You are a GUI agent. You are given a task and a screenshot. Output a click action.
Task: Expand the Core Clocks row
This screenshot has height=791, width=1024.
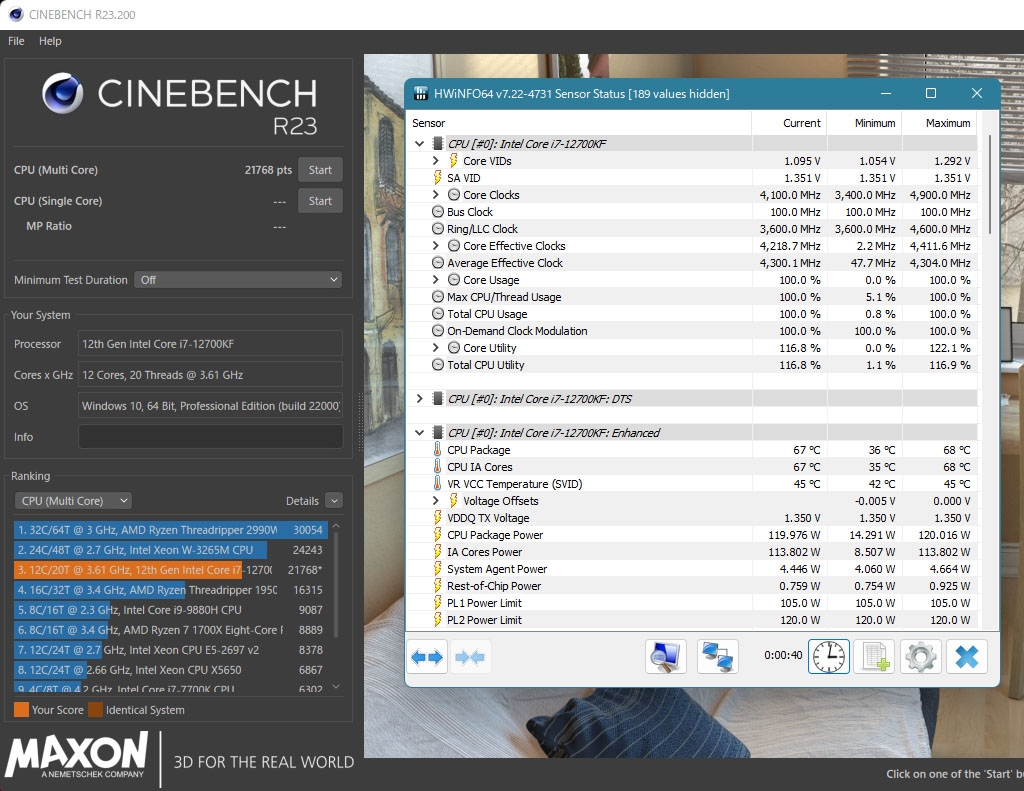[436, 195]
